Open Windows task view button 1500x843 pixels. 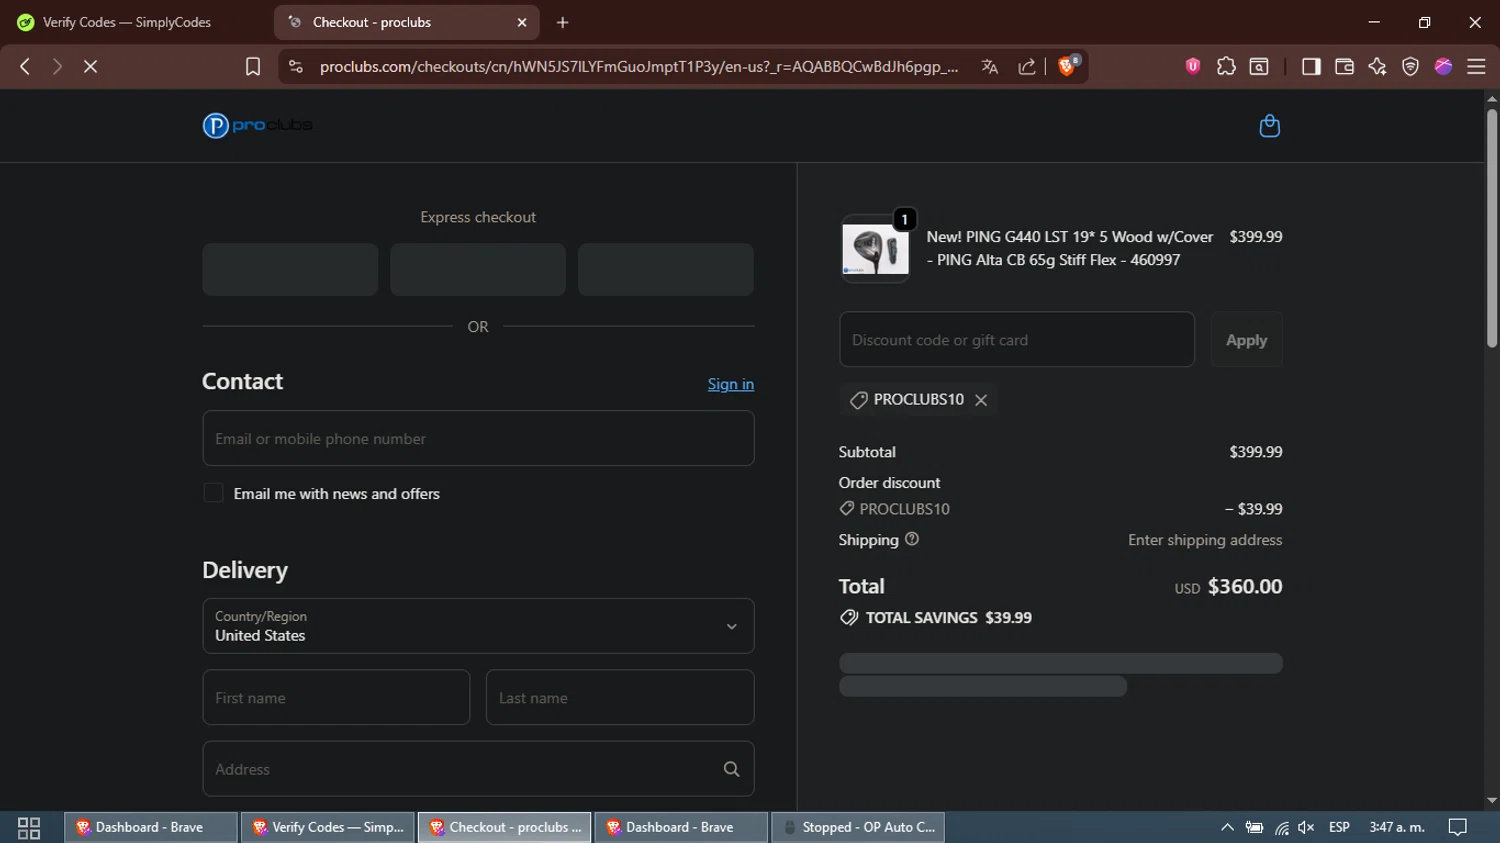coord(29,828)
